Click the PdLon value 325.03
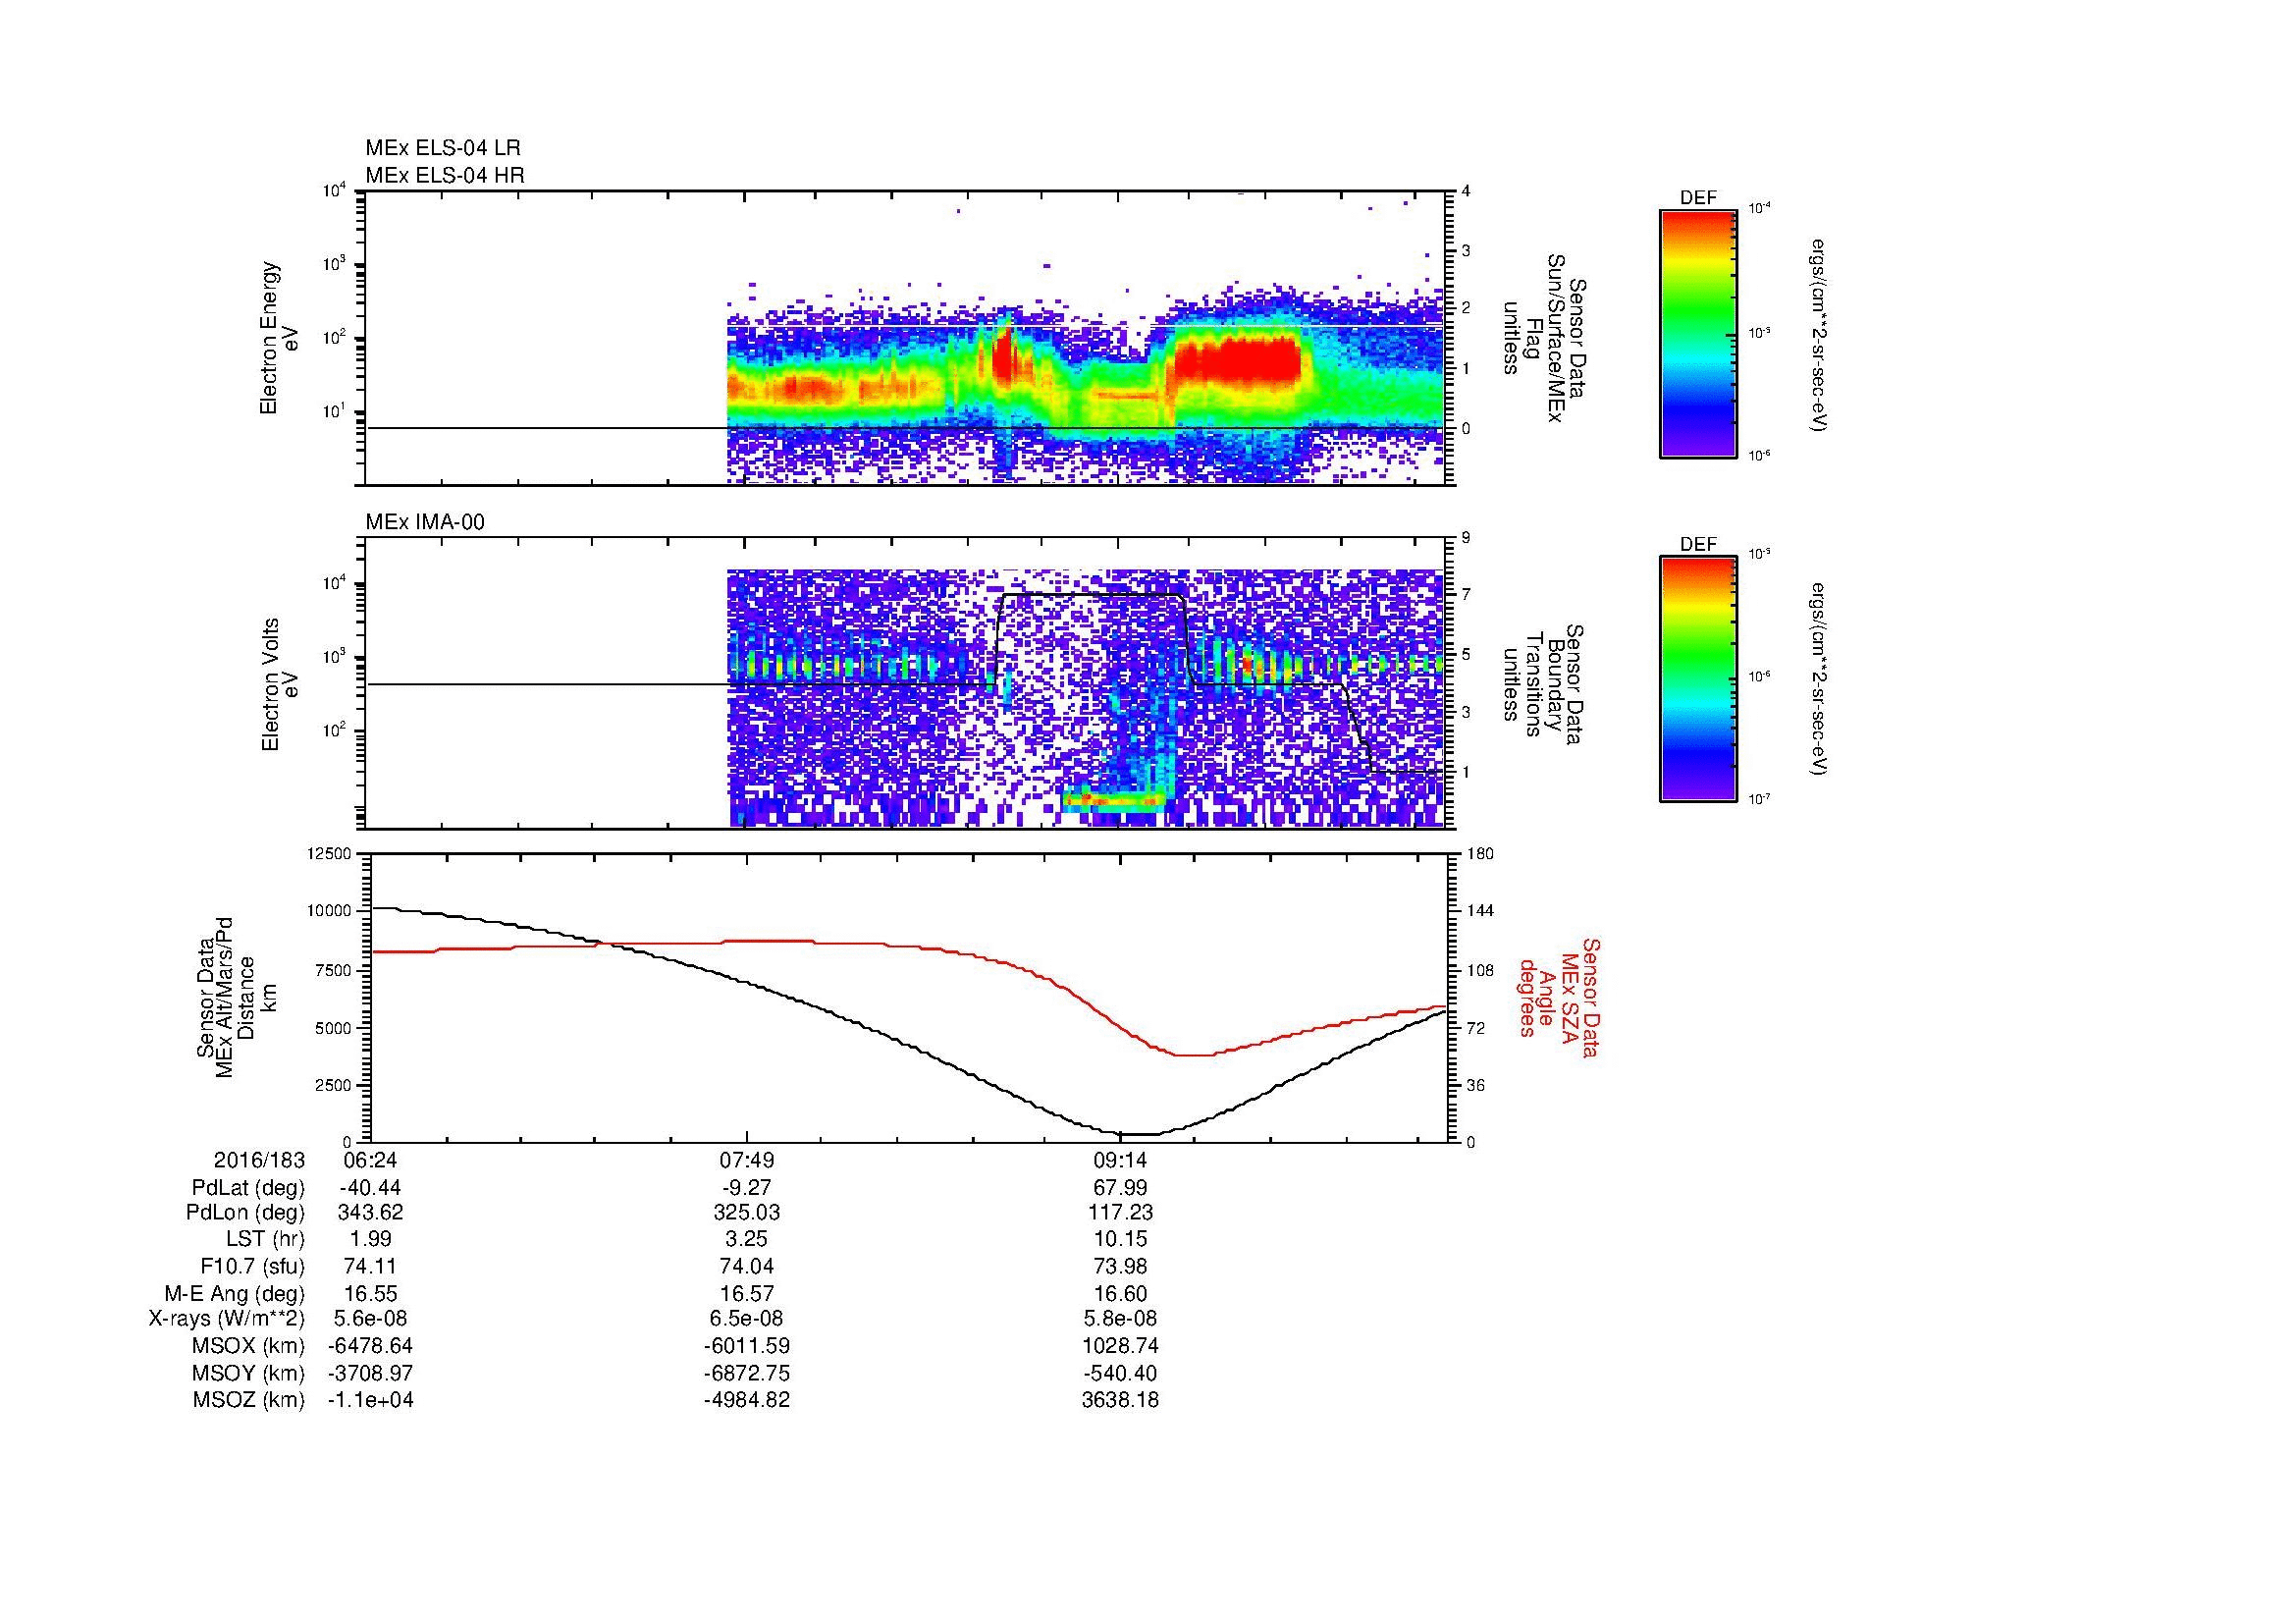 click(x=746, y=1213)
